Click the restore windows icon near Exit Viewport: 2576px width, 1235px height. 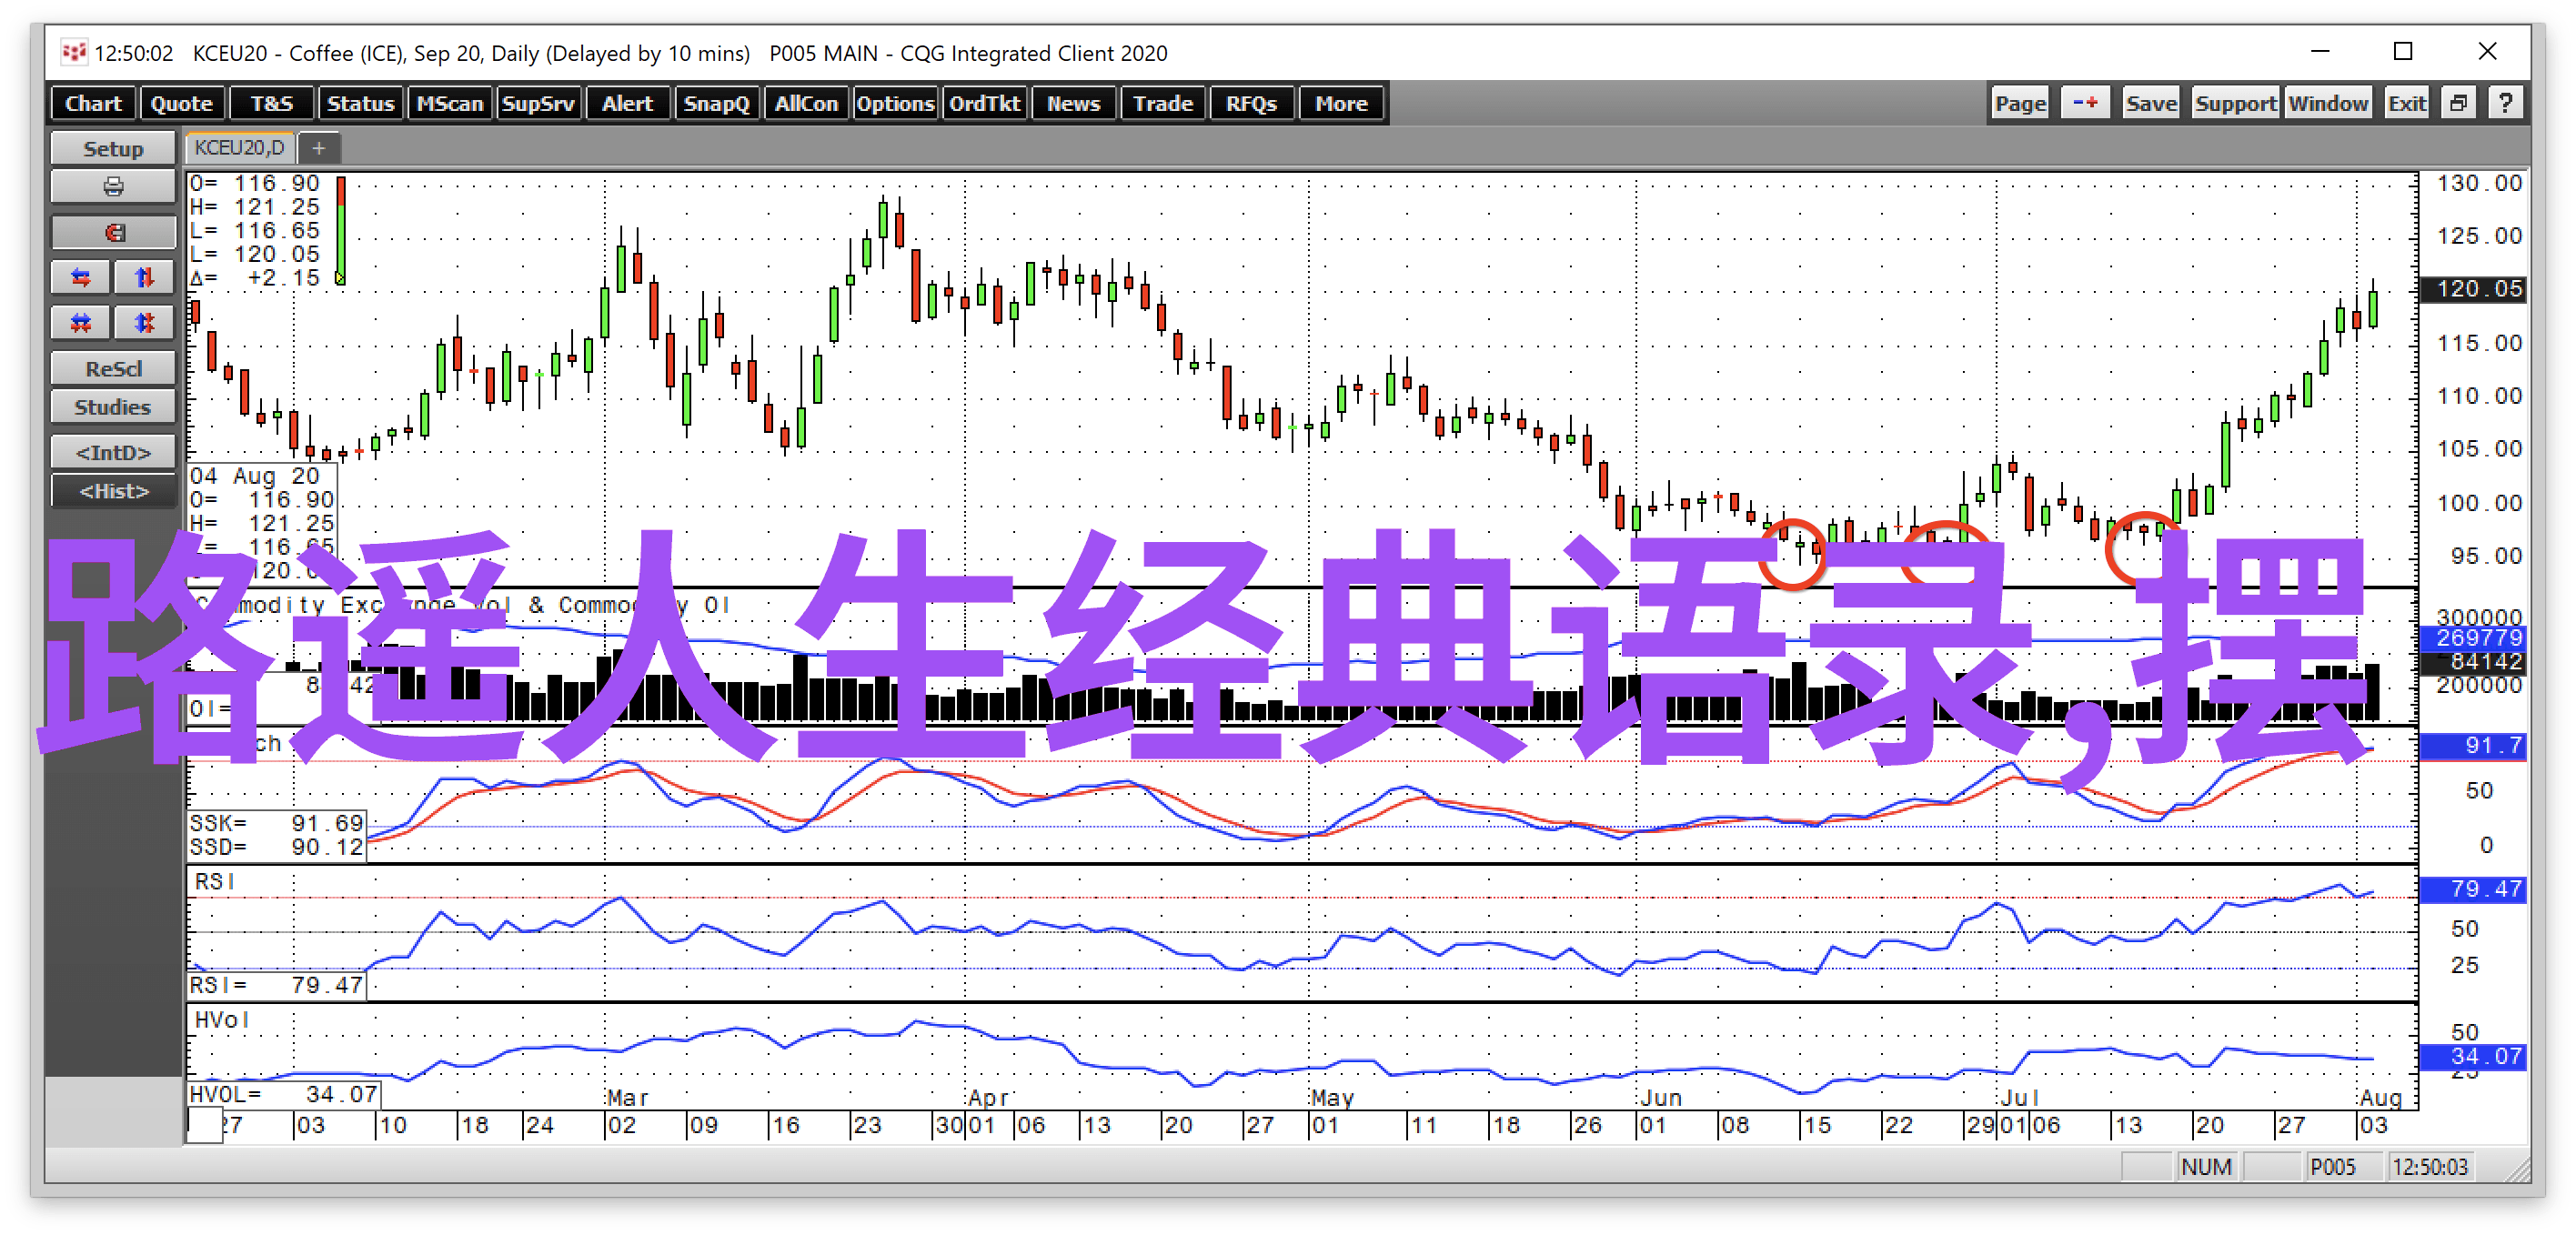(2459, 103)
